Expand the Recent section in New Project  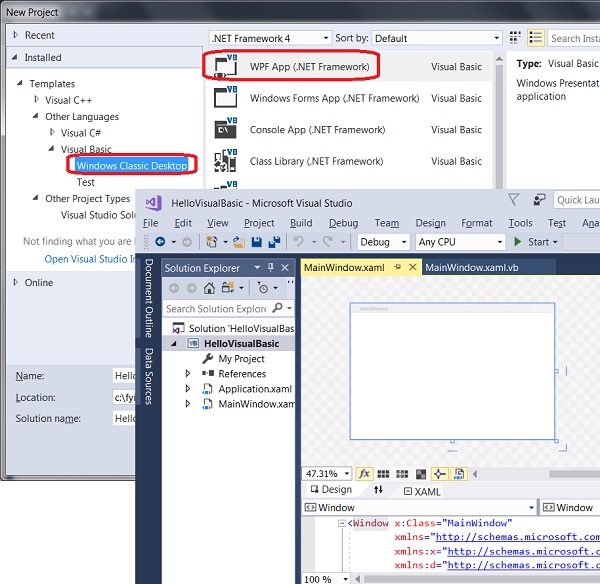(16, 35)
